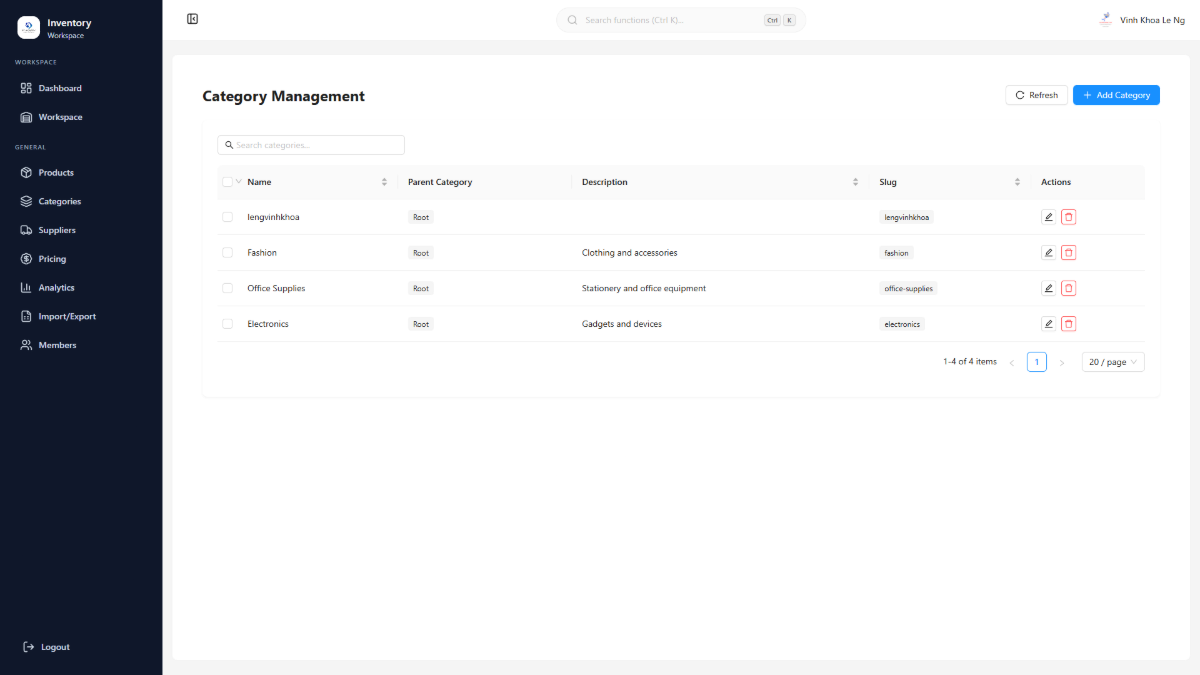Open the 20 / page dropdown
The image size is (1200, 675).
(1112, 361)
